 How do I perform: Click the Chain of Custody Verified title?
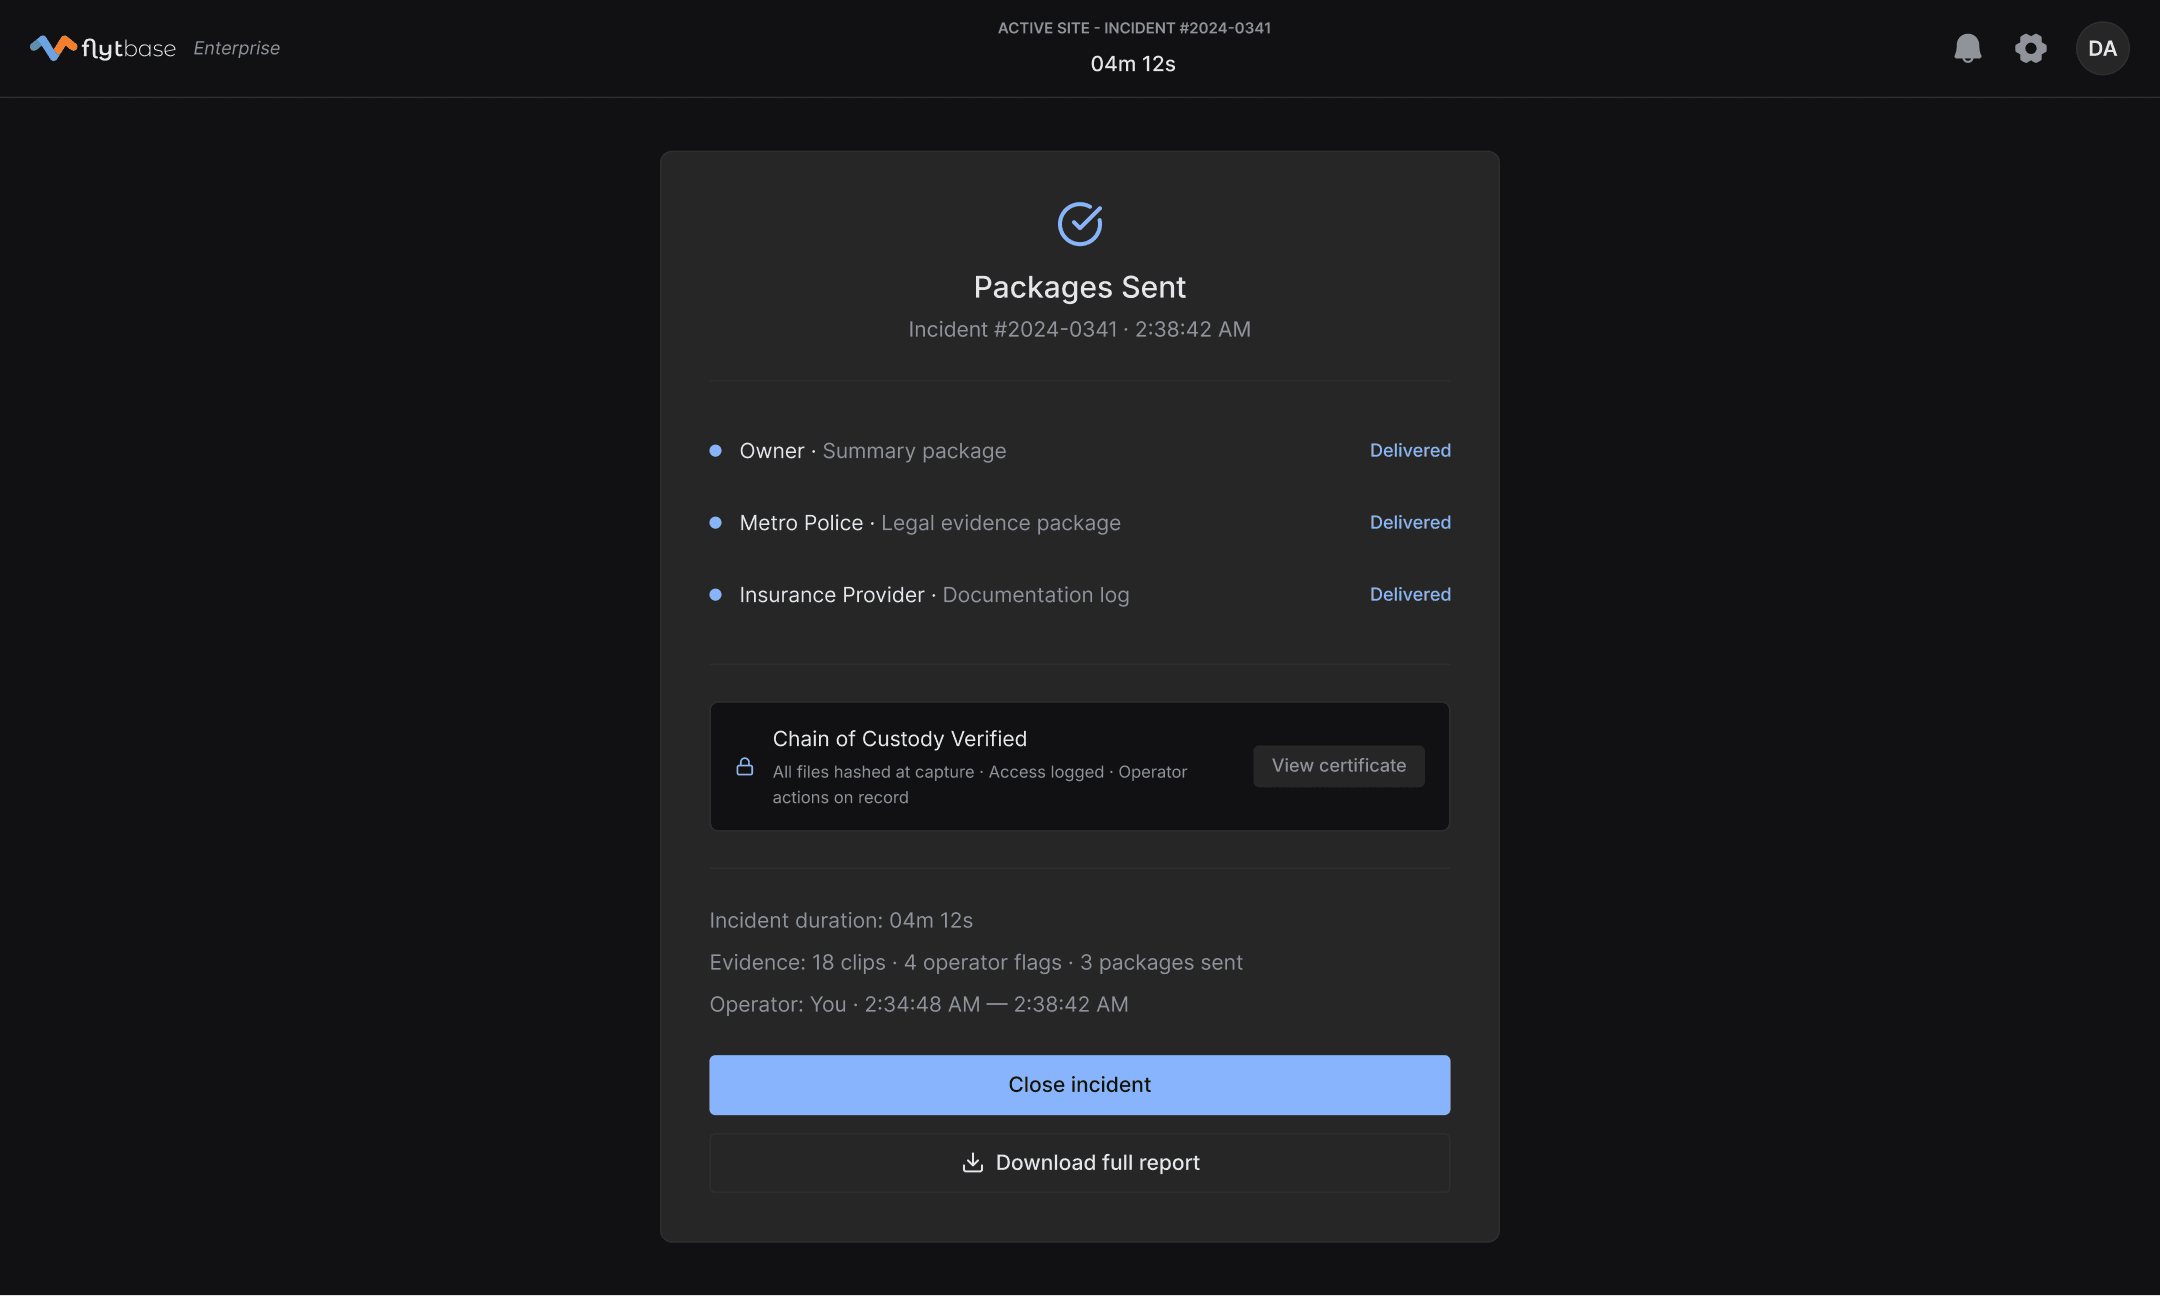click(900, 739)
